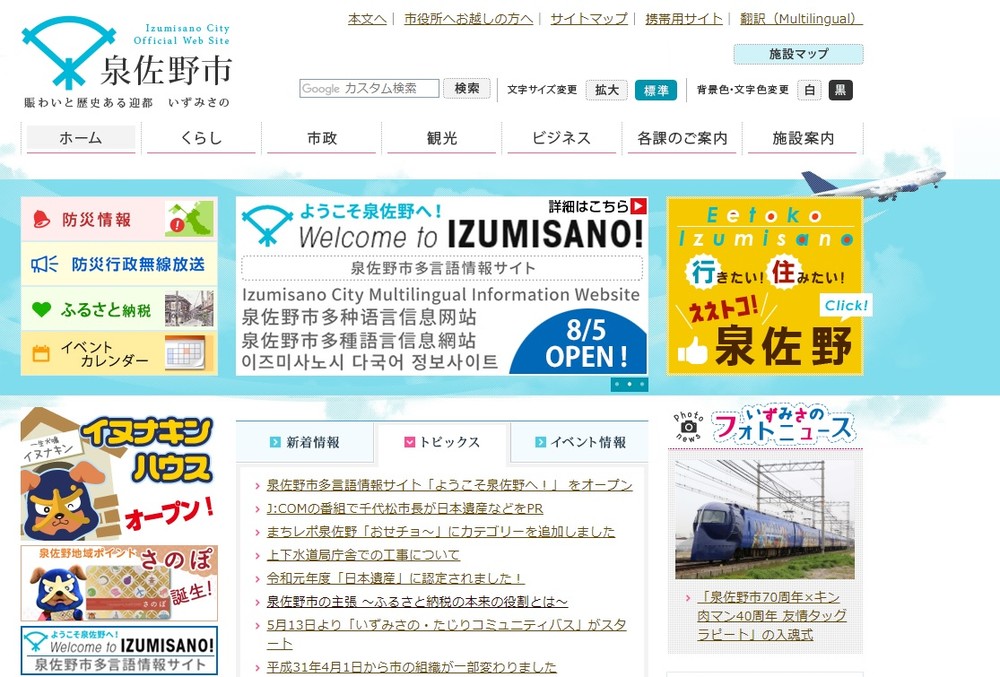Open the ふるさと納税 heart banner

click(x=119, y=310)
